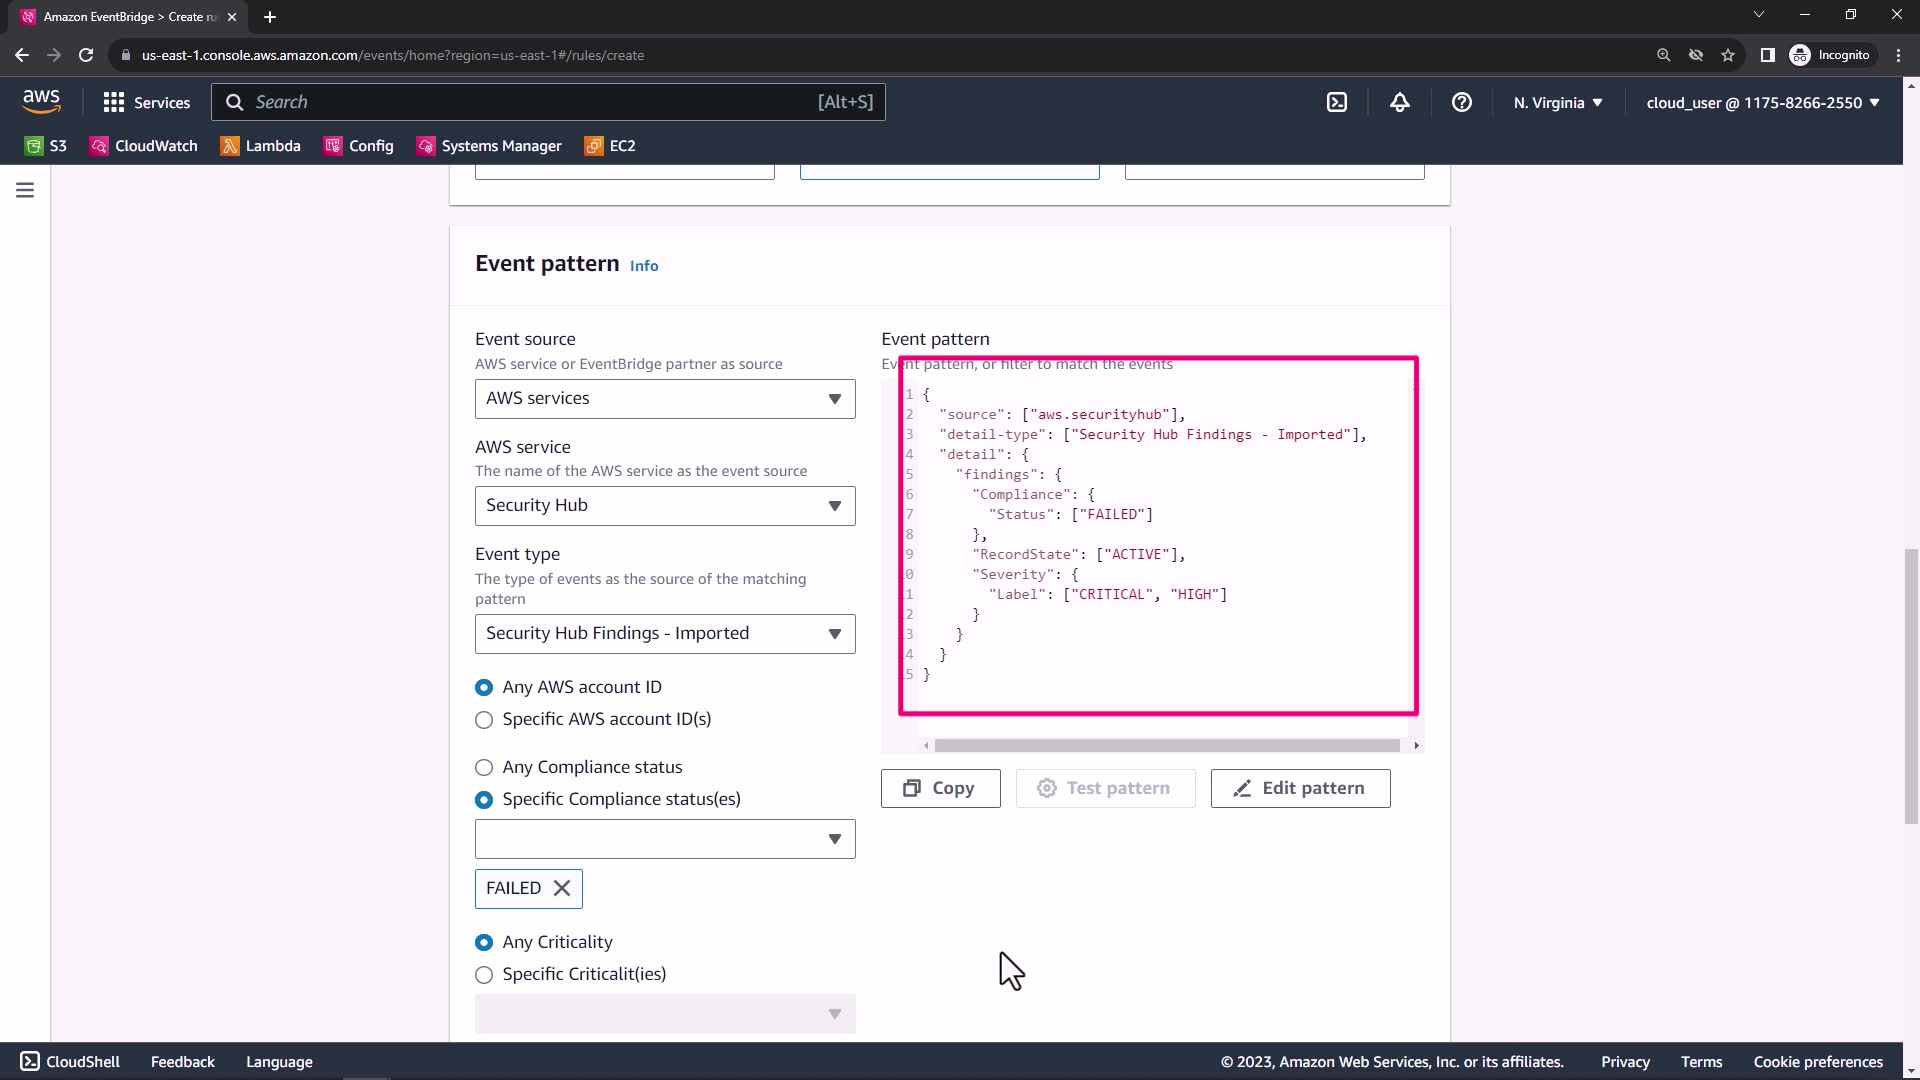Viewport: 1920px width, 1080px height.
Task: Select Specific Criticalit(ies) radio option
Action: pyautogui.click(x=484, y=975)
